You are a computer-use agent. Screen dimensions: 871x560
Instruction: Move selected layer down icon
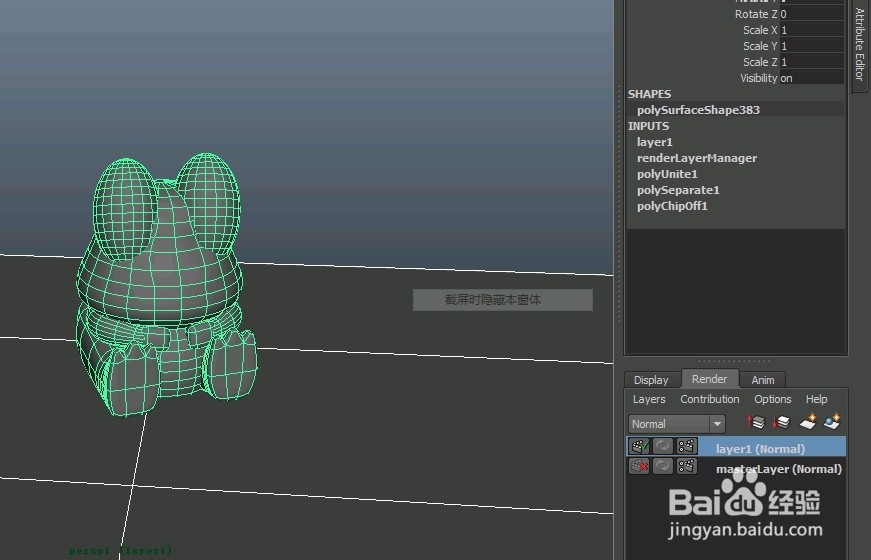782,423
